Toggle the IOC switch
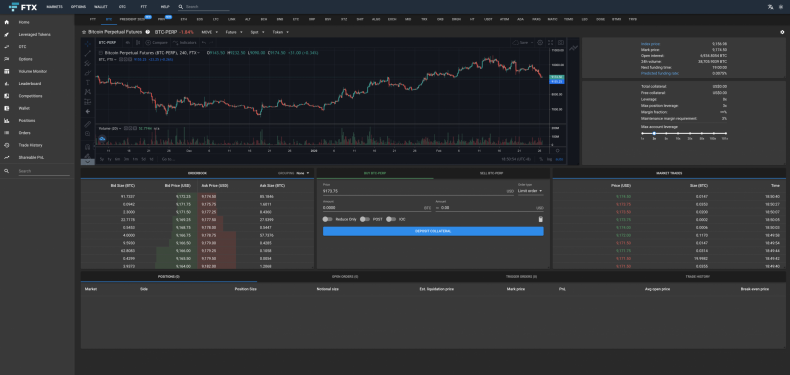Viewport: 790px width, 375px height. 391,219
